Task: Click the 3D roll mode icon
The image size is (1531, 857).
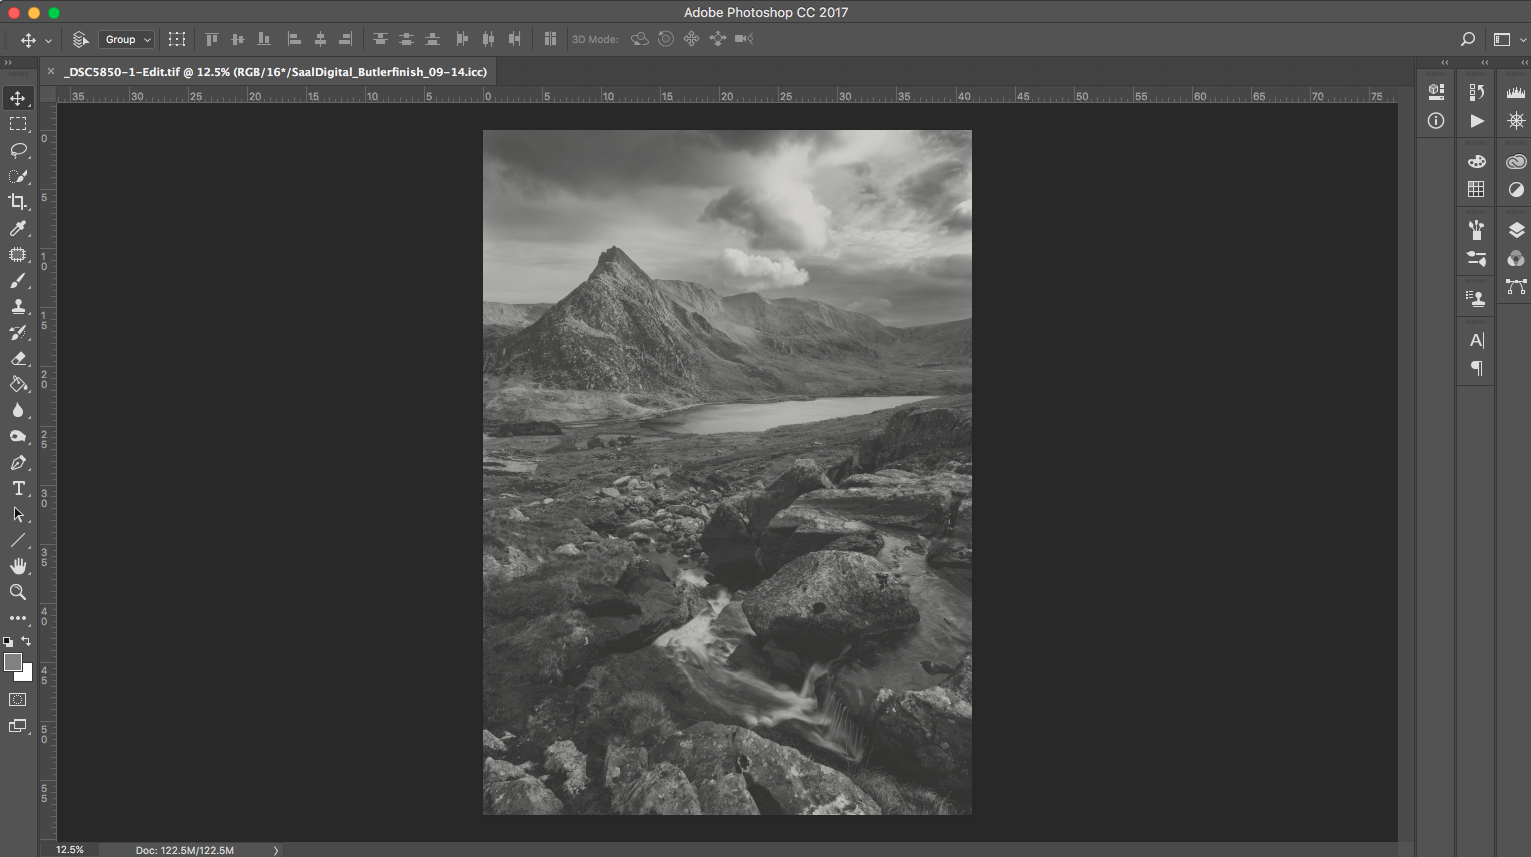Action: click(666, 39)
